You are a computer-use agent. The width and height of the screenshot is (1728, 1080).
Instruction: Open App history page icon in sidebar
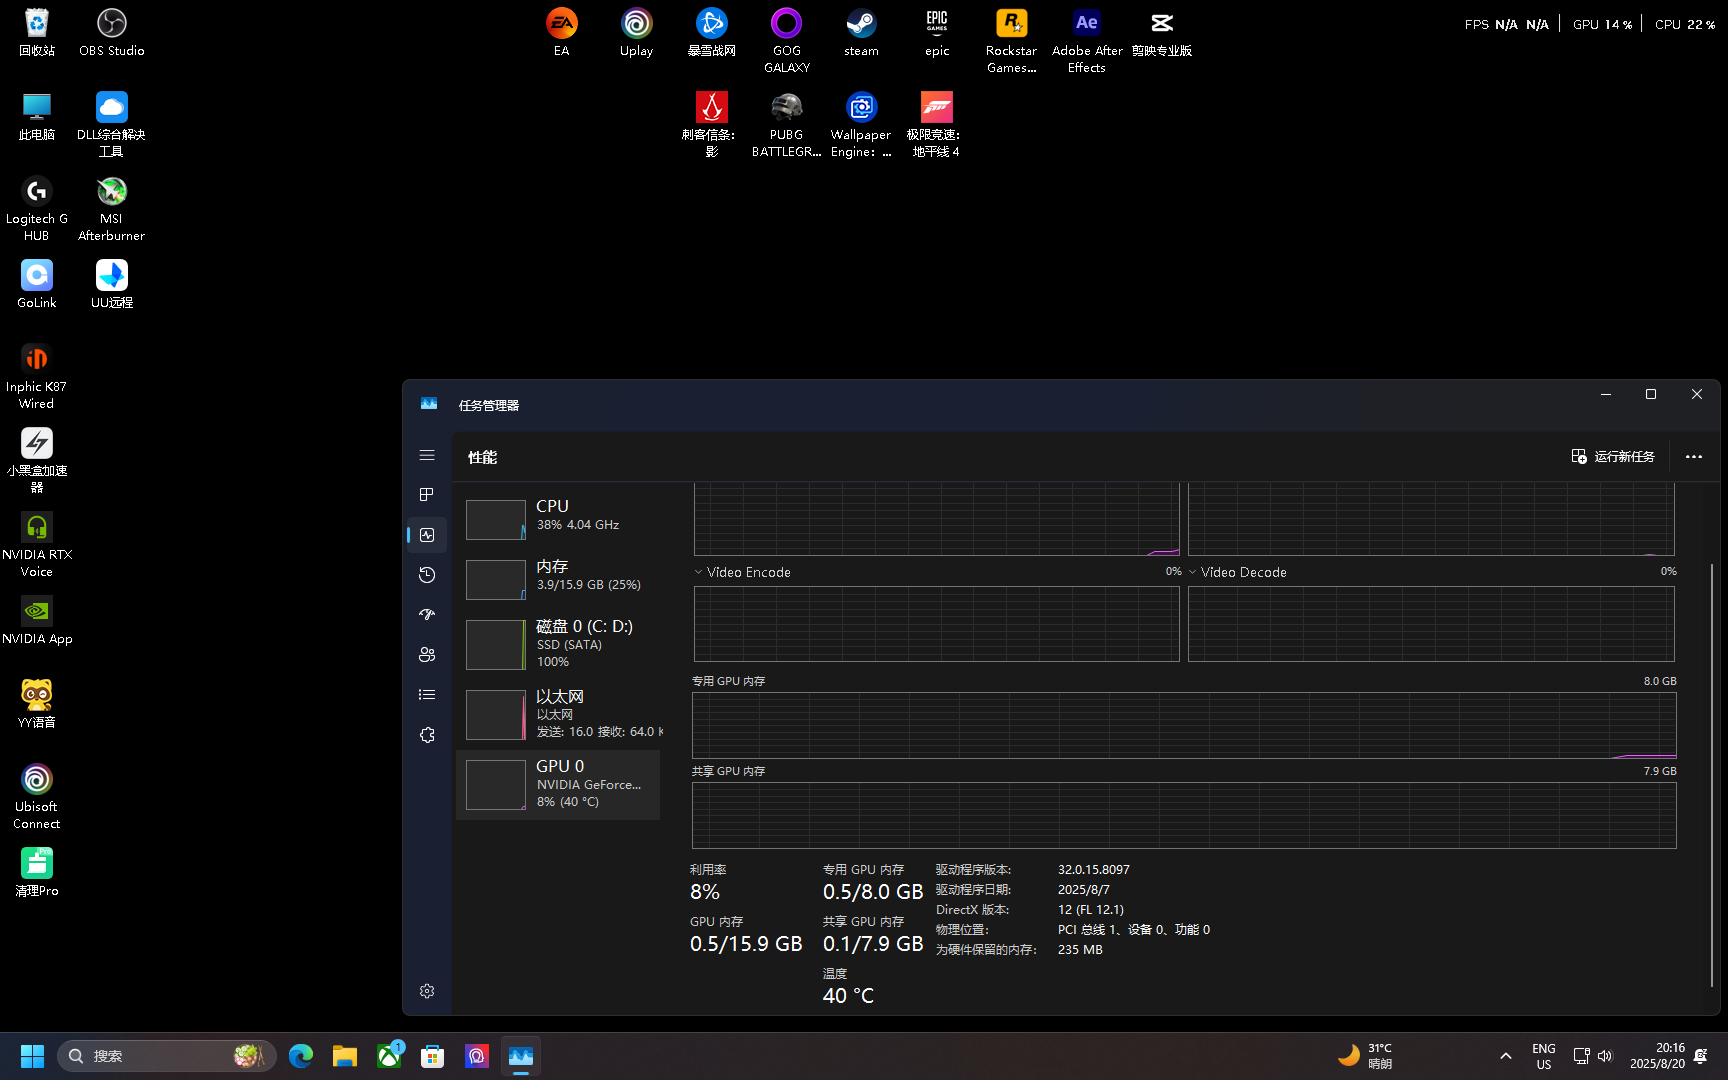(427, 575)
